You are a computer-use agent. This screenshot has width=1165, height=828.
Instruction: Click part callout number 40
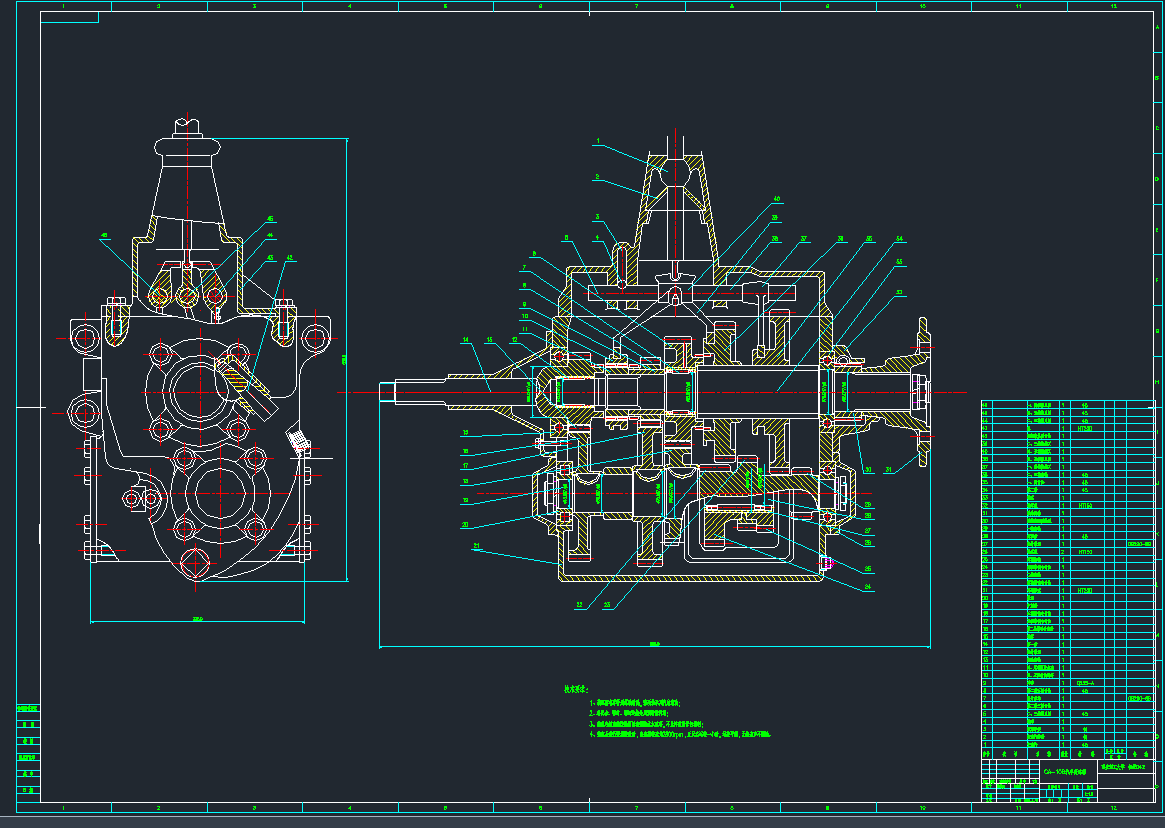777,199
